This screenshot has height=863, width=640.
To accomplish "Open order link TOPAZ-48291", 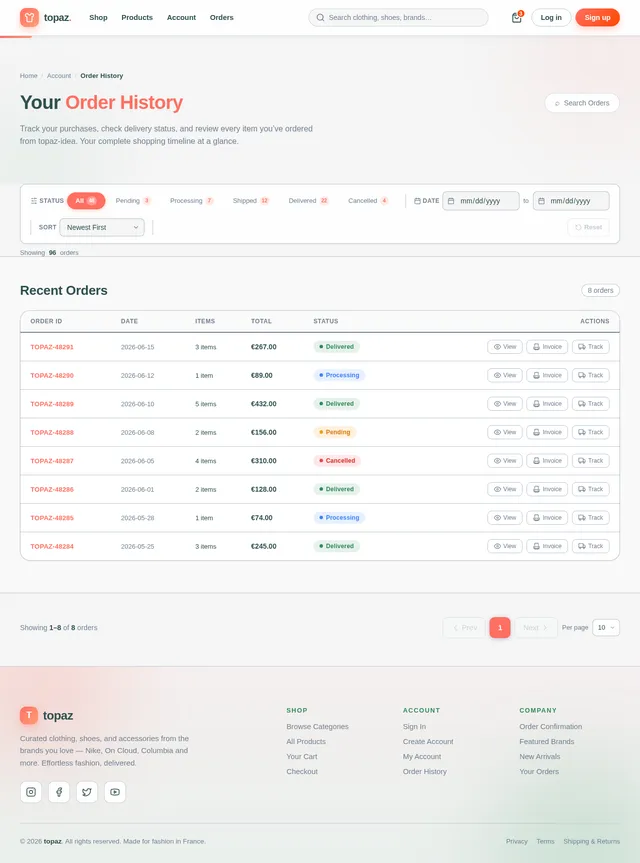I will pyautogui.click(x=52, y=347).
